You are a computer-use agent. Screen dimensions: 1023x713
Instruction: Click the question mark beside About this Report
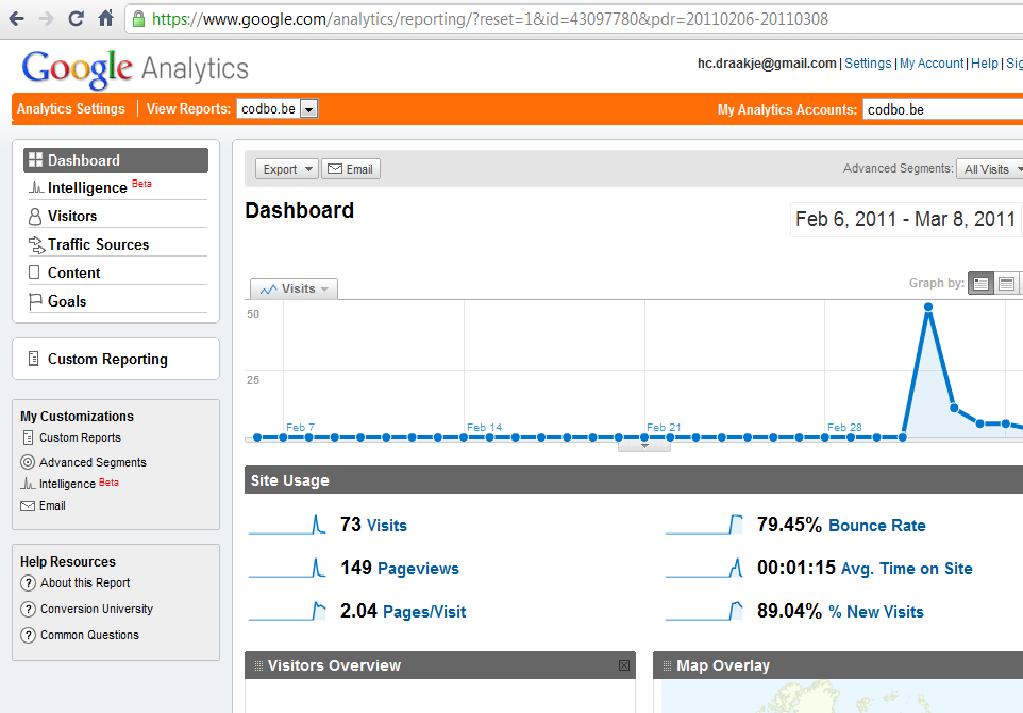27,583
